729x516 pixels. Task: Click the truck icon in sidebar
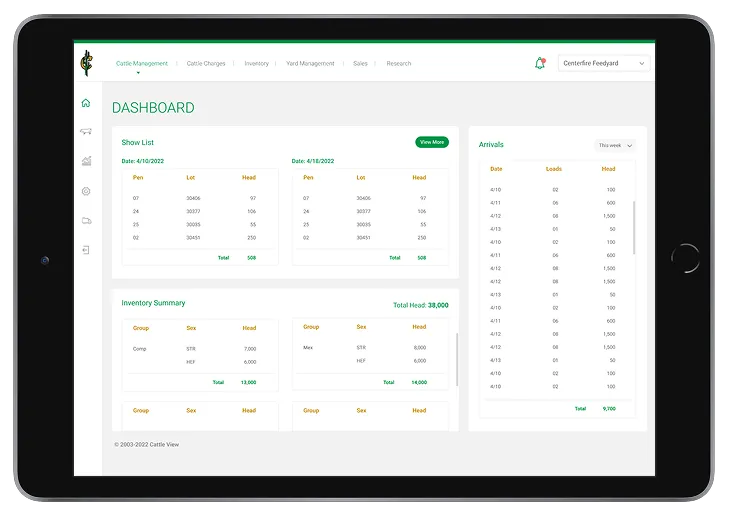click(86, 220)
